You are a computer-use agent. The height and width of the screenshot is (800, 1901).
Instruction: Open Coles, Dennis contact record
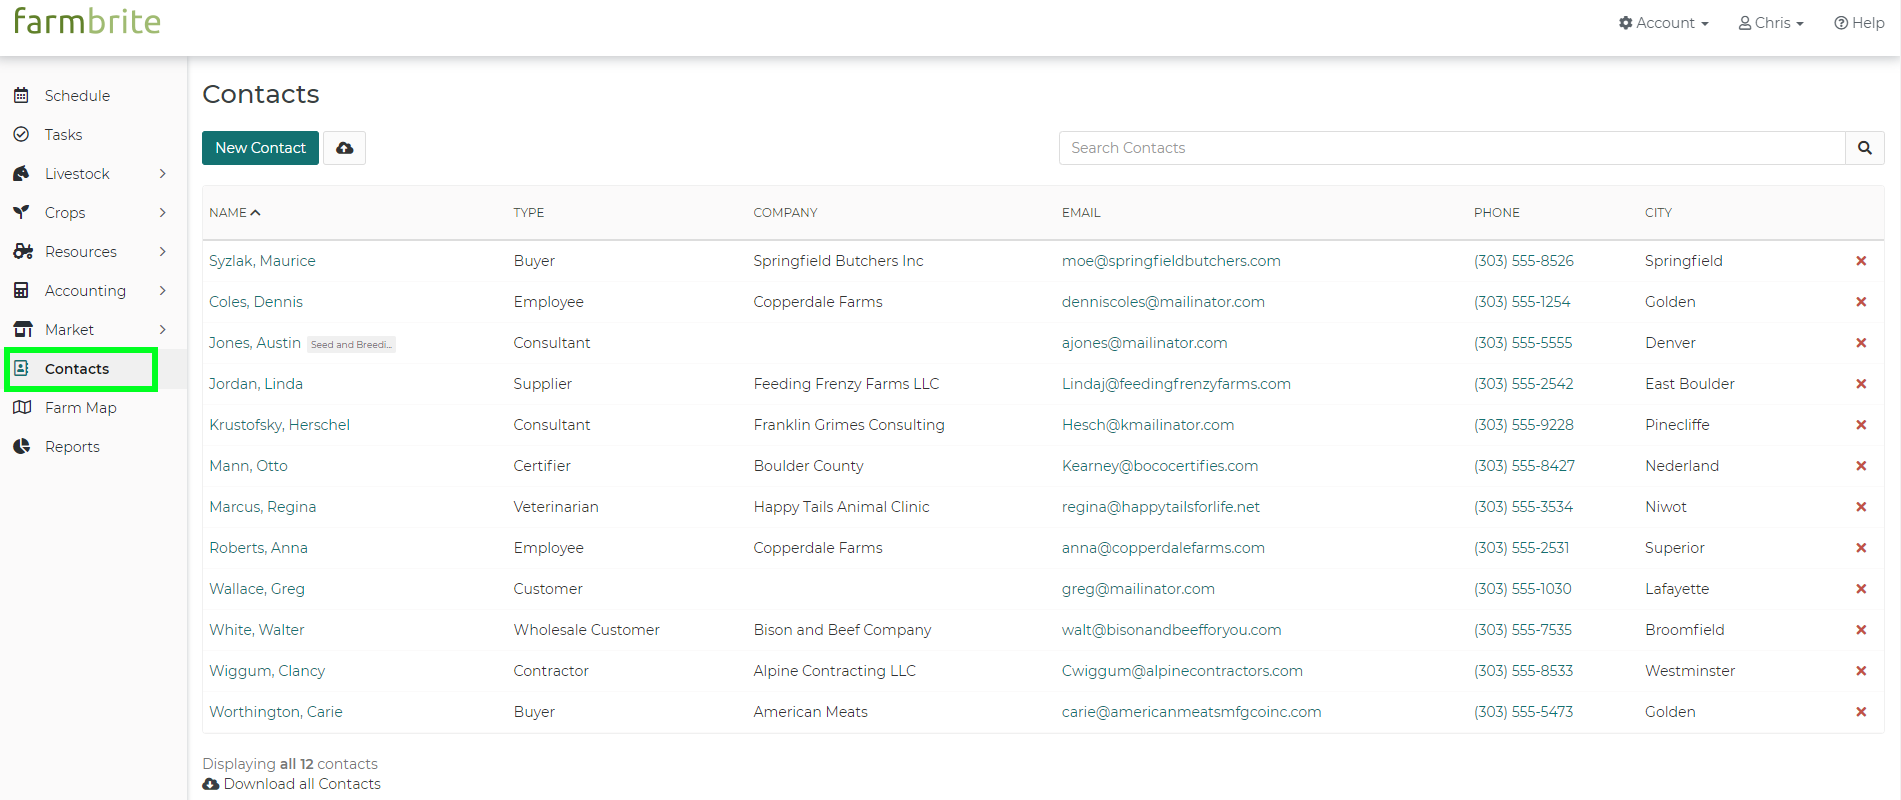(256, 302)
